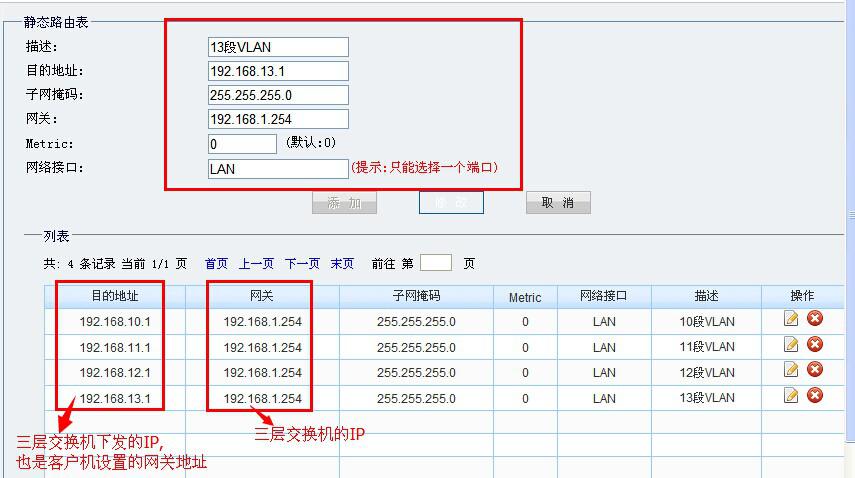
Task: Go to 首页 first page link
Action: 216,264
